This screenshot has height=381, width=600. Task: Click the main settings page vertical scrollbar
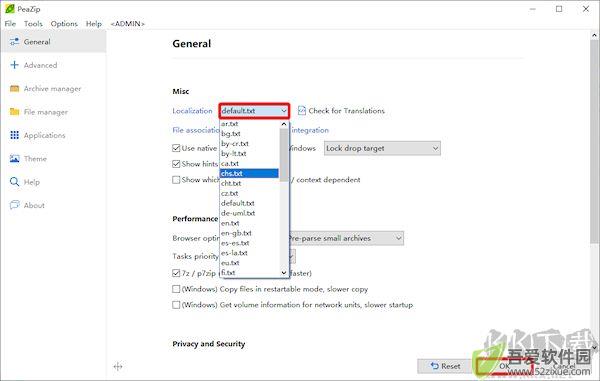click(x=594, y=142)
